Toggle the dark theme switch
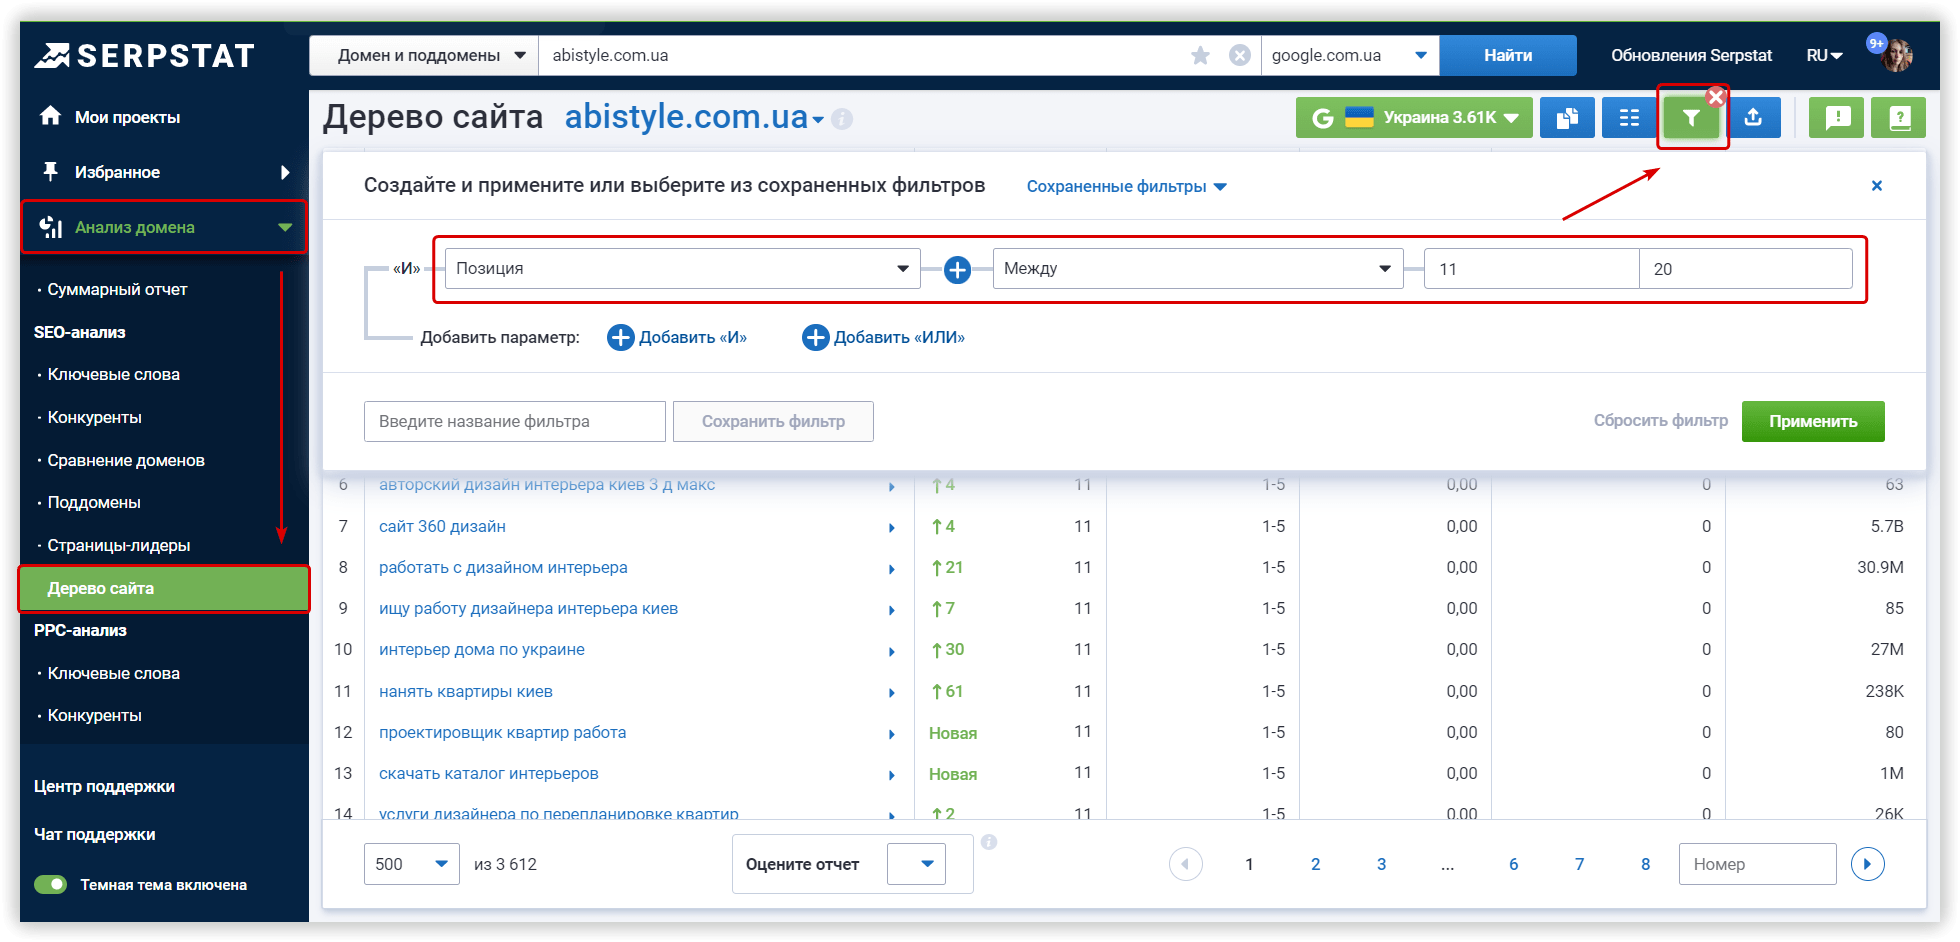 point(51,885)
